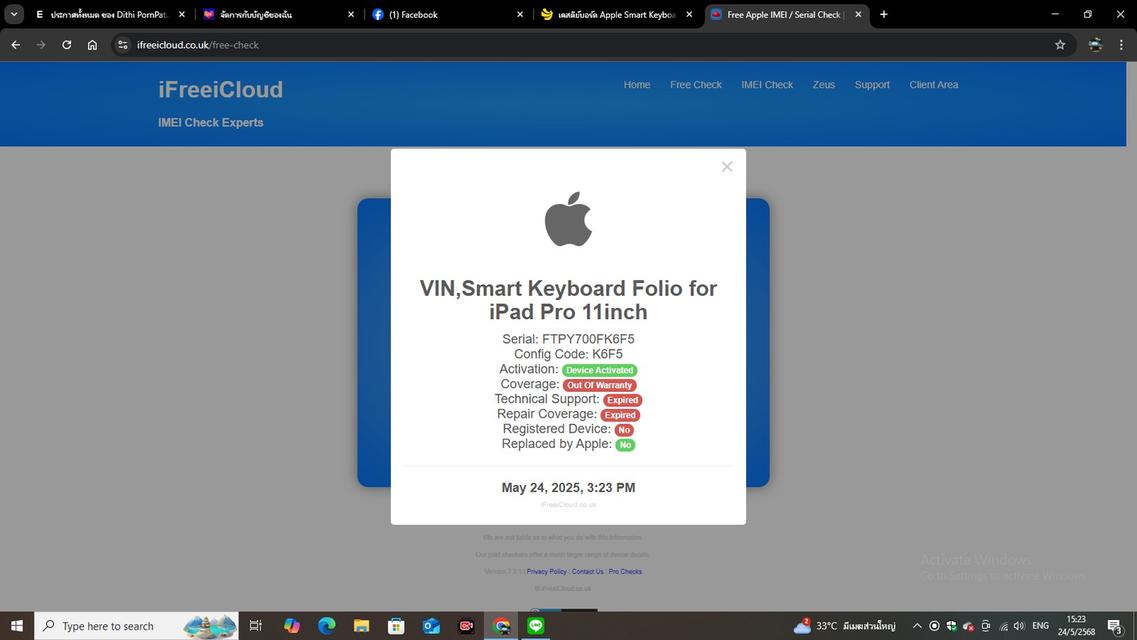Open Task View on the taskbar

[x=255, y=626]
